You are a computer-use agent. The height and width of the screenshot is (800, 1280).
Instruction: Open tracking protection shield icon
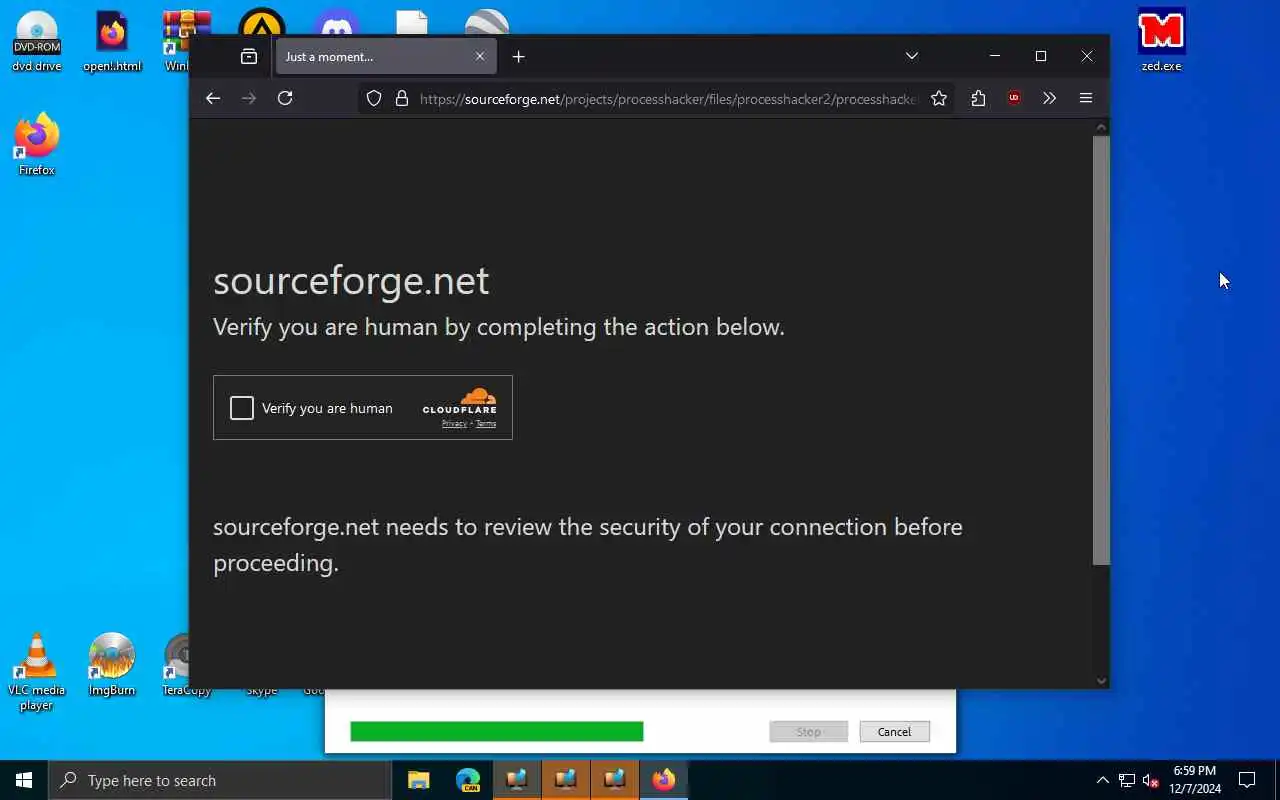coord(374,98)
